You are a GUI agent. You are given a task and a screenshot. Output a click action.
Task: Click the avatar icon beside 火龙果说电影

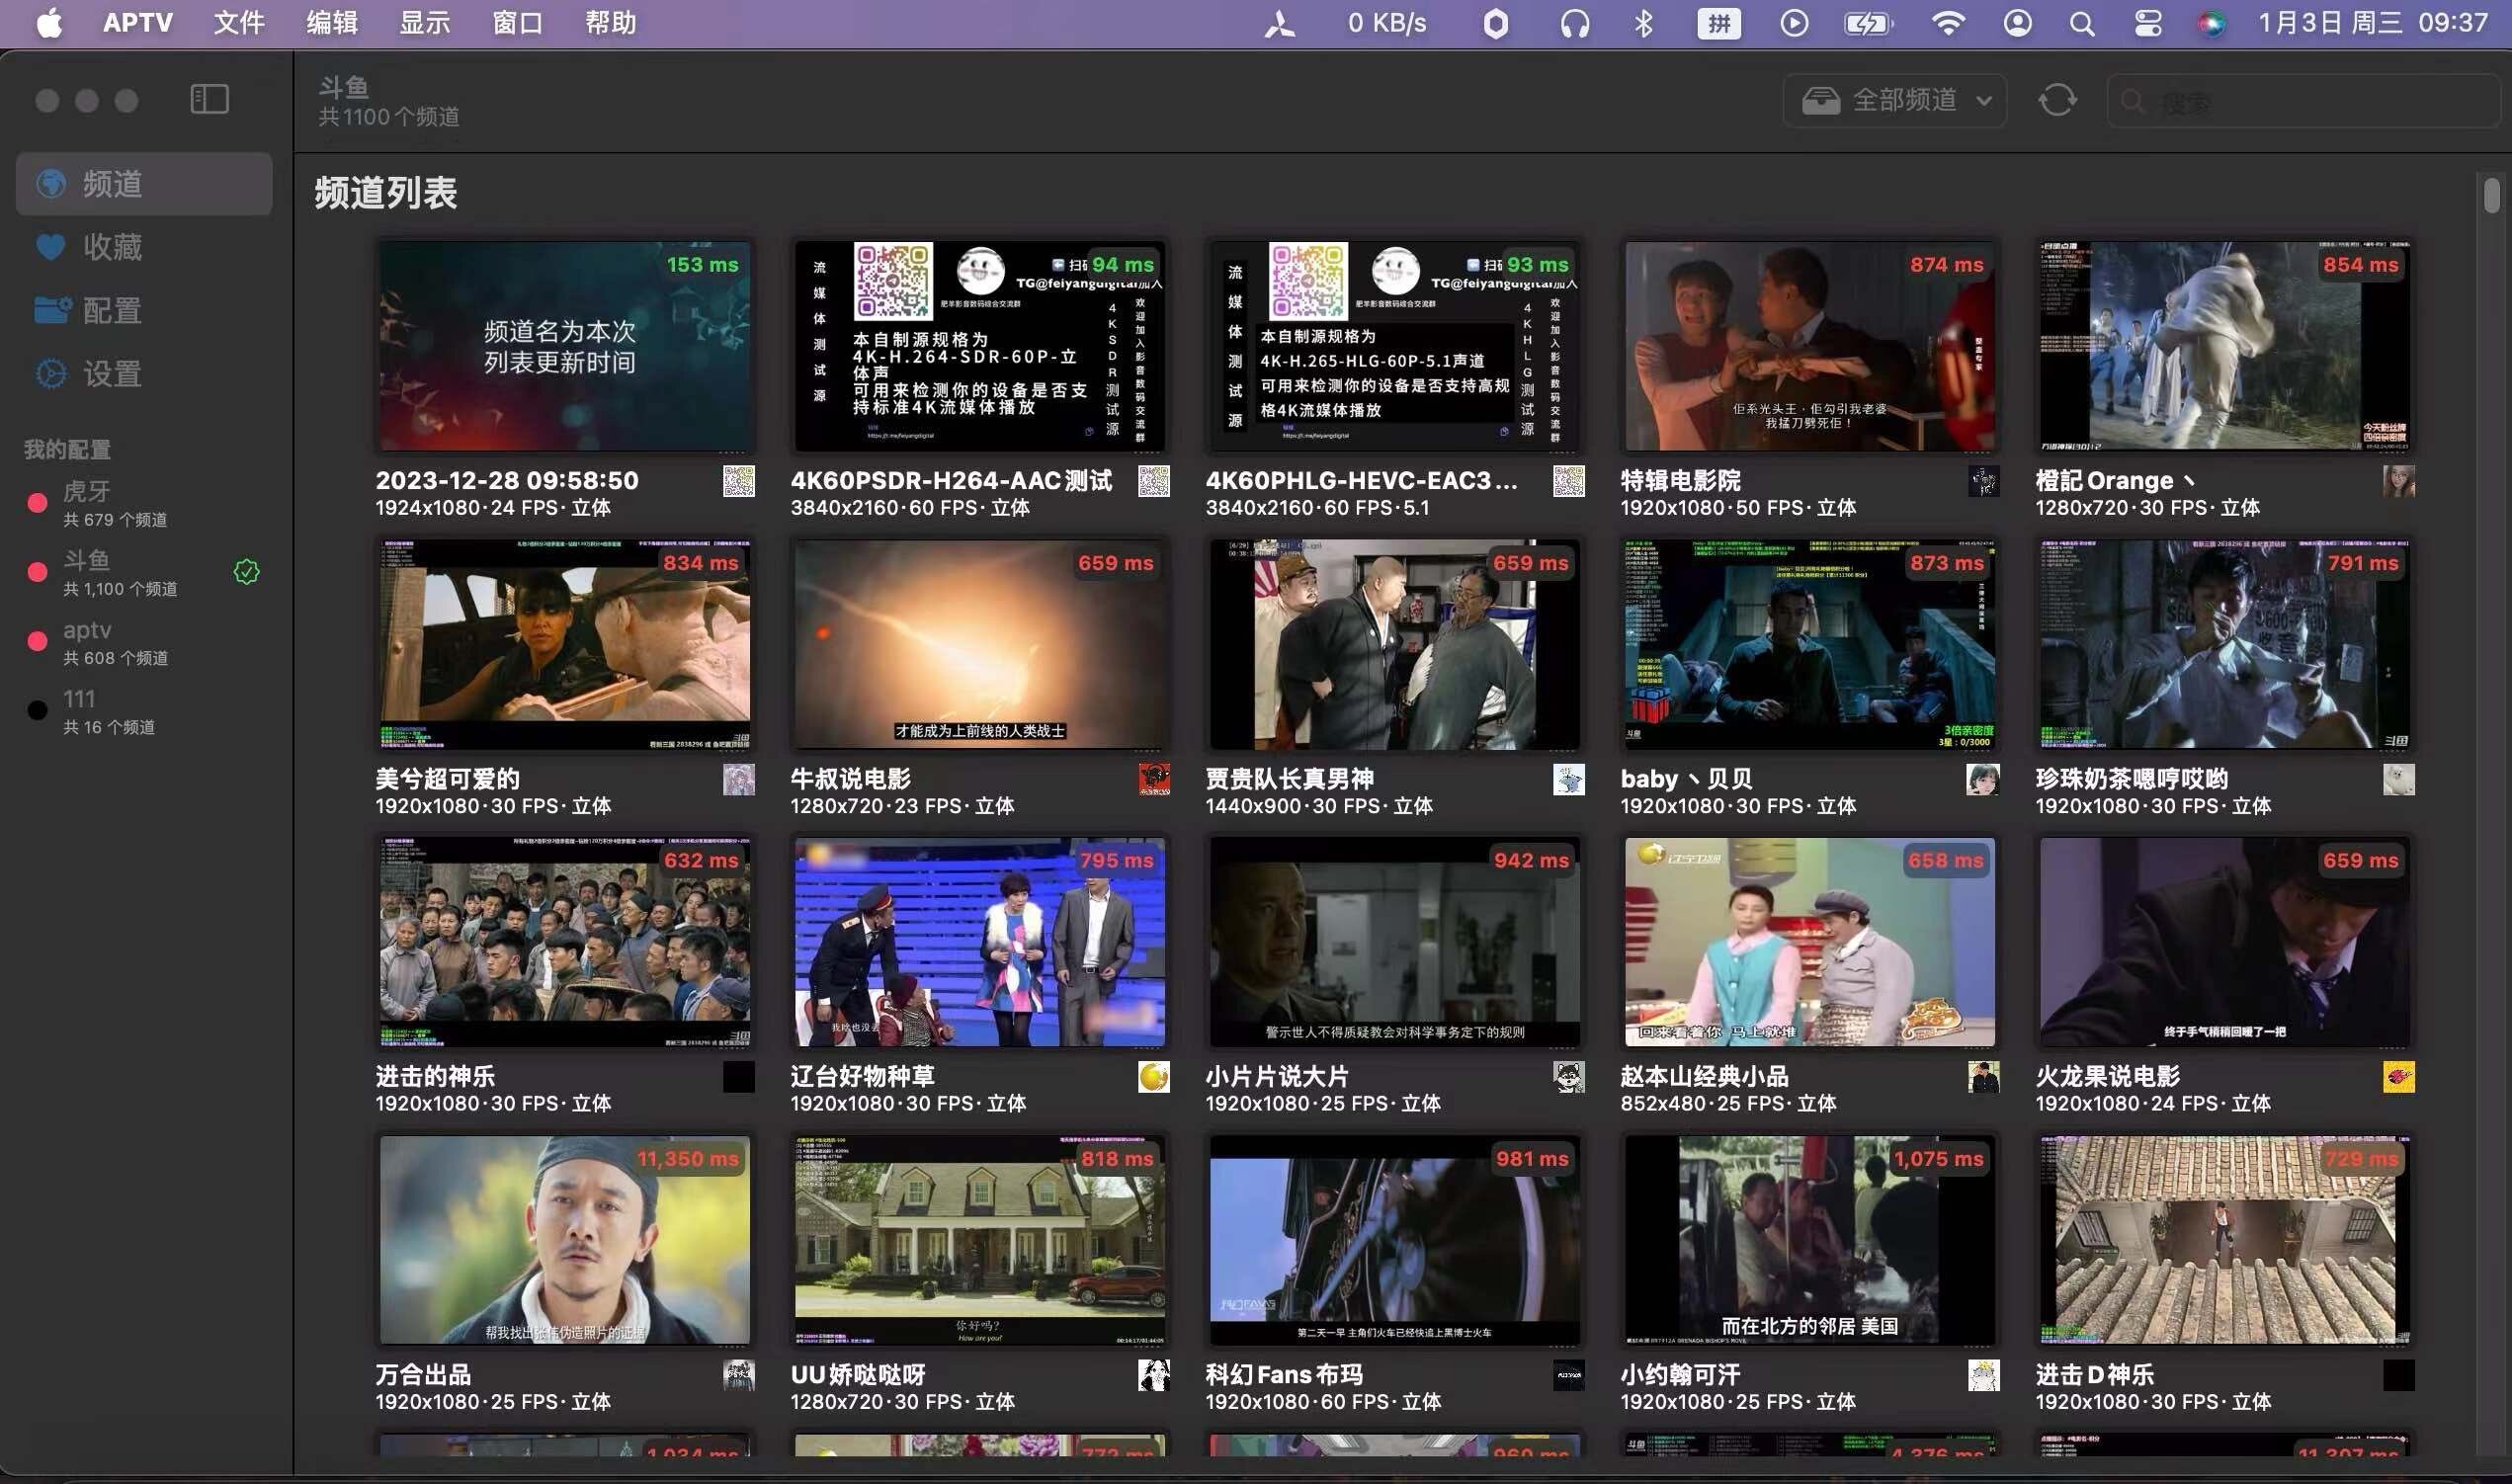click(2398, 1077)
